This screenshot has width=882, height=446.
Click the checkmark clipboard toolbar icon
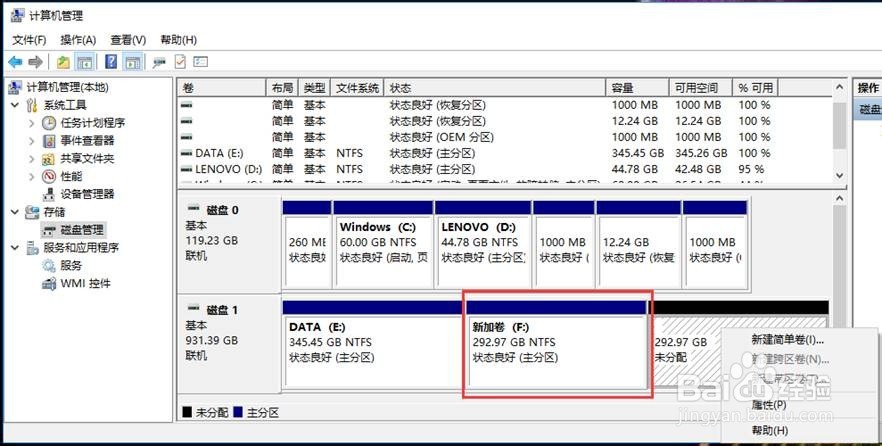(x=180, y=62)
